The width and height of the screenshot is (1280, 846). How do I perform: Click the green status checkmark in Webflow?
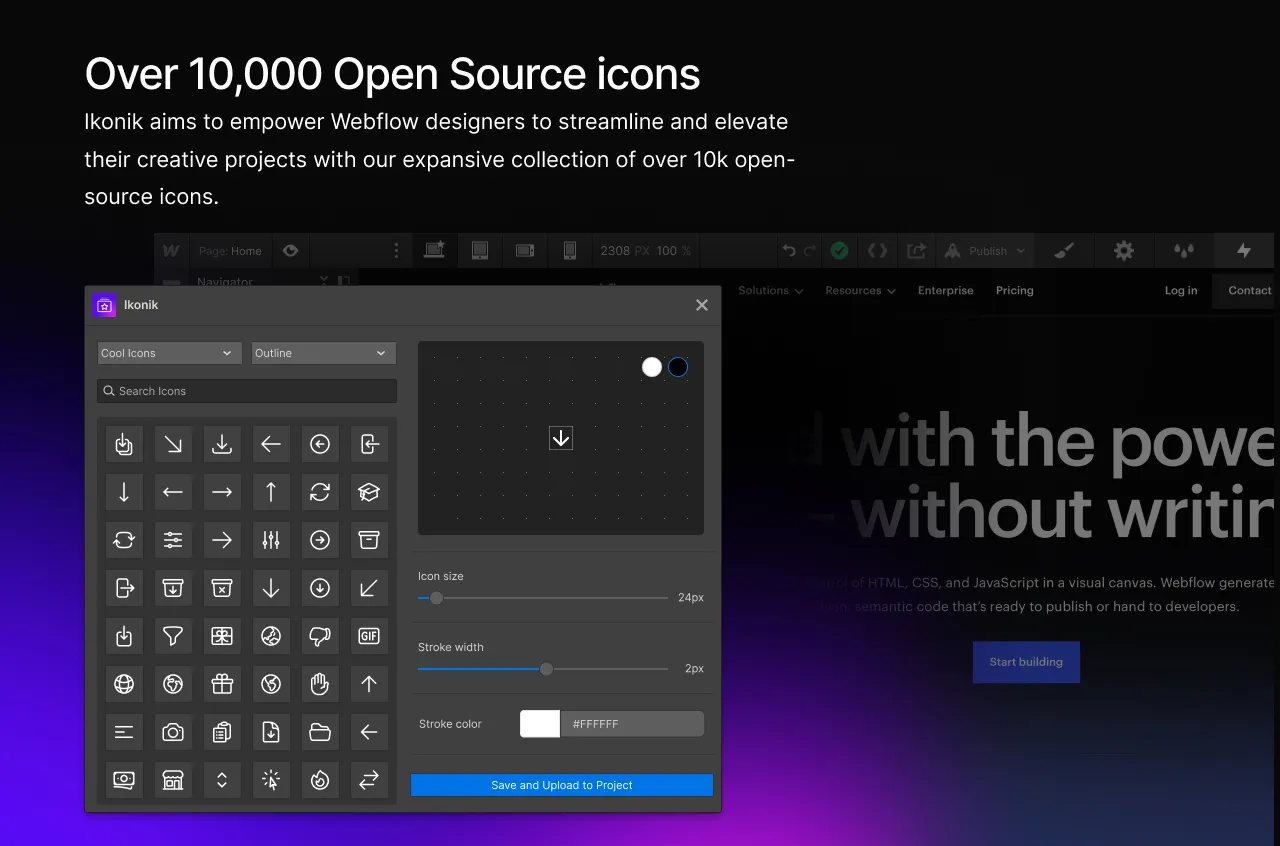(x=840, y=251)
